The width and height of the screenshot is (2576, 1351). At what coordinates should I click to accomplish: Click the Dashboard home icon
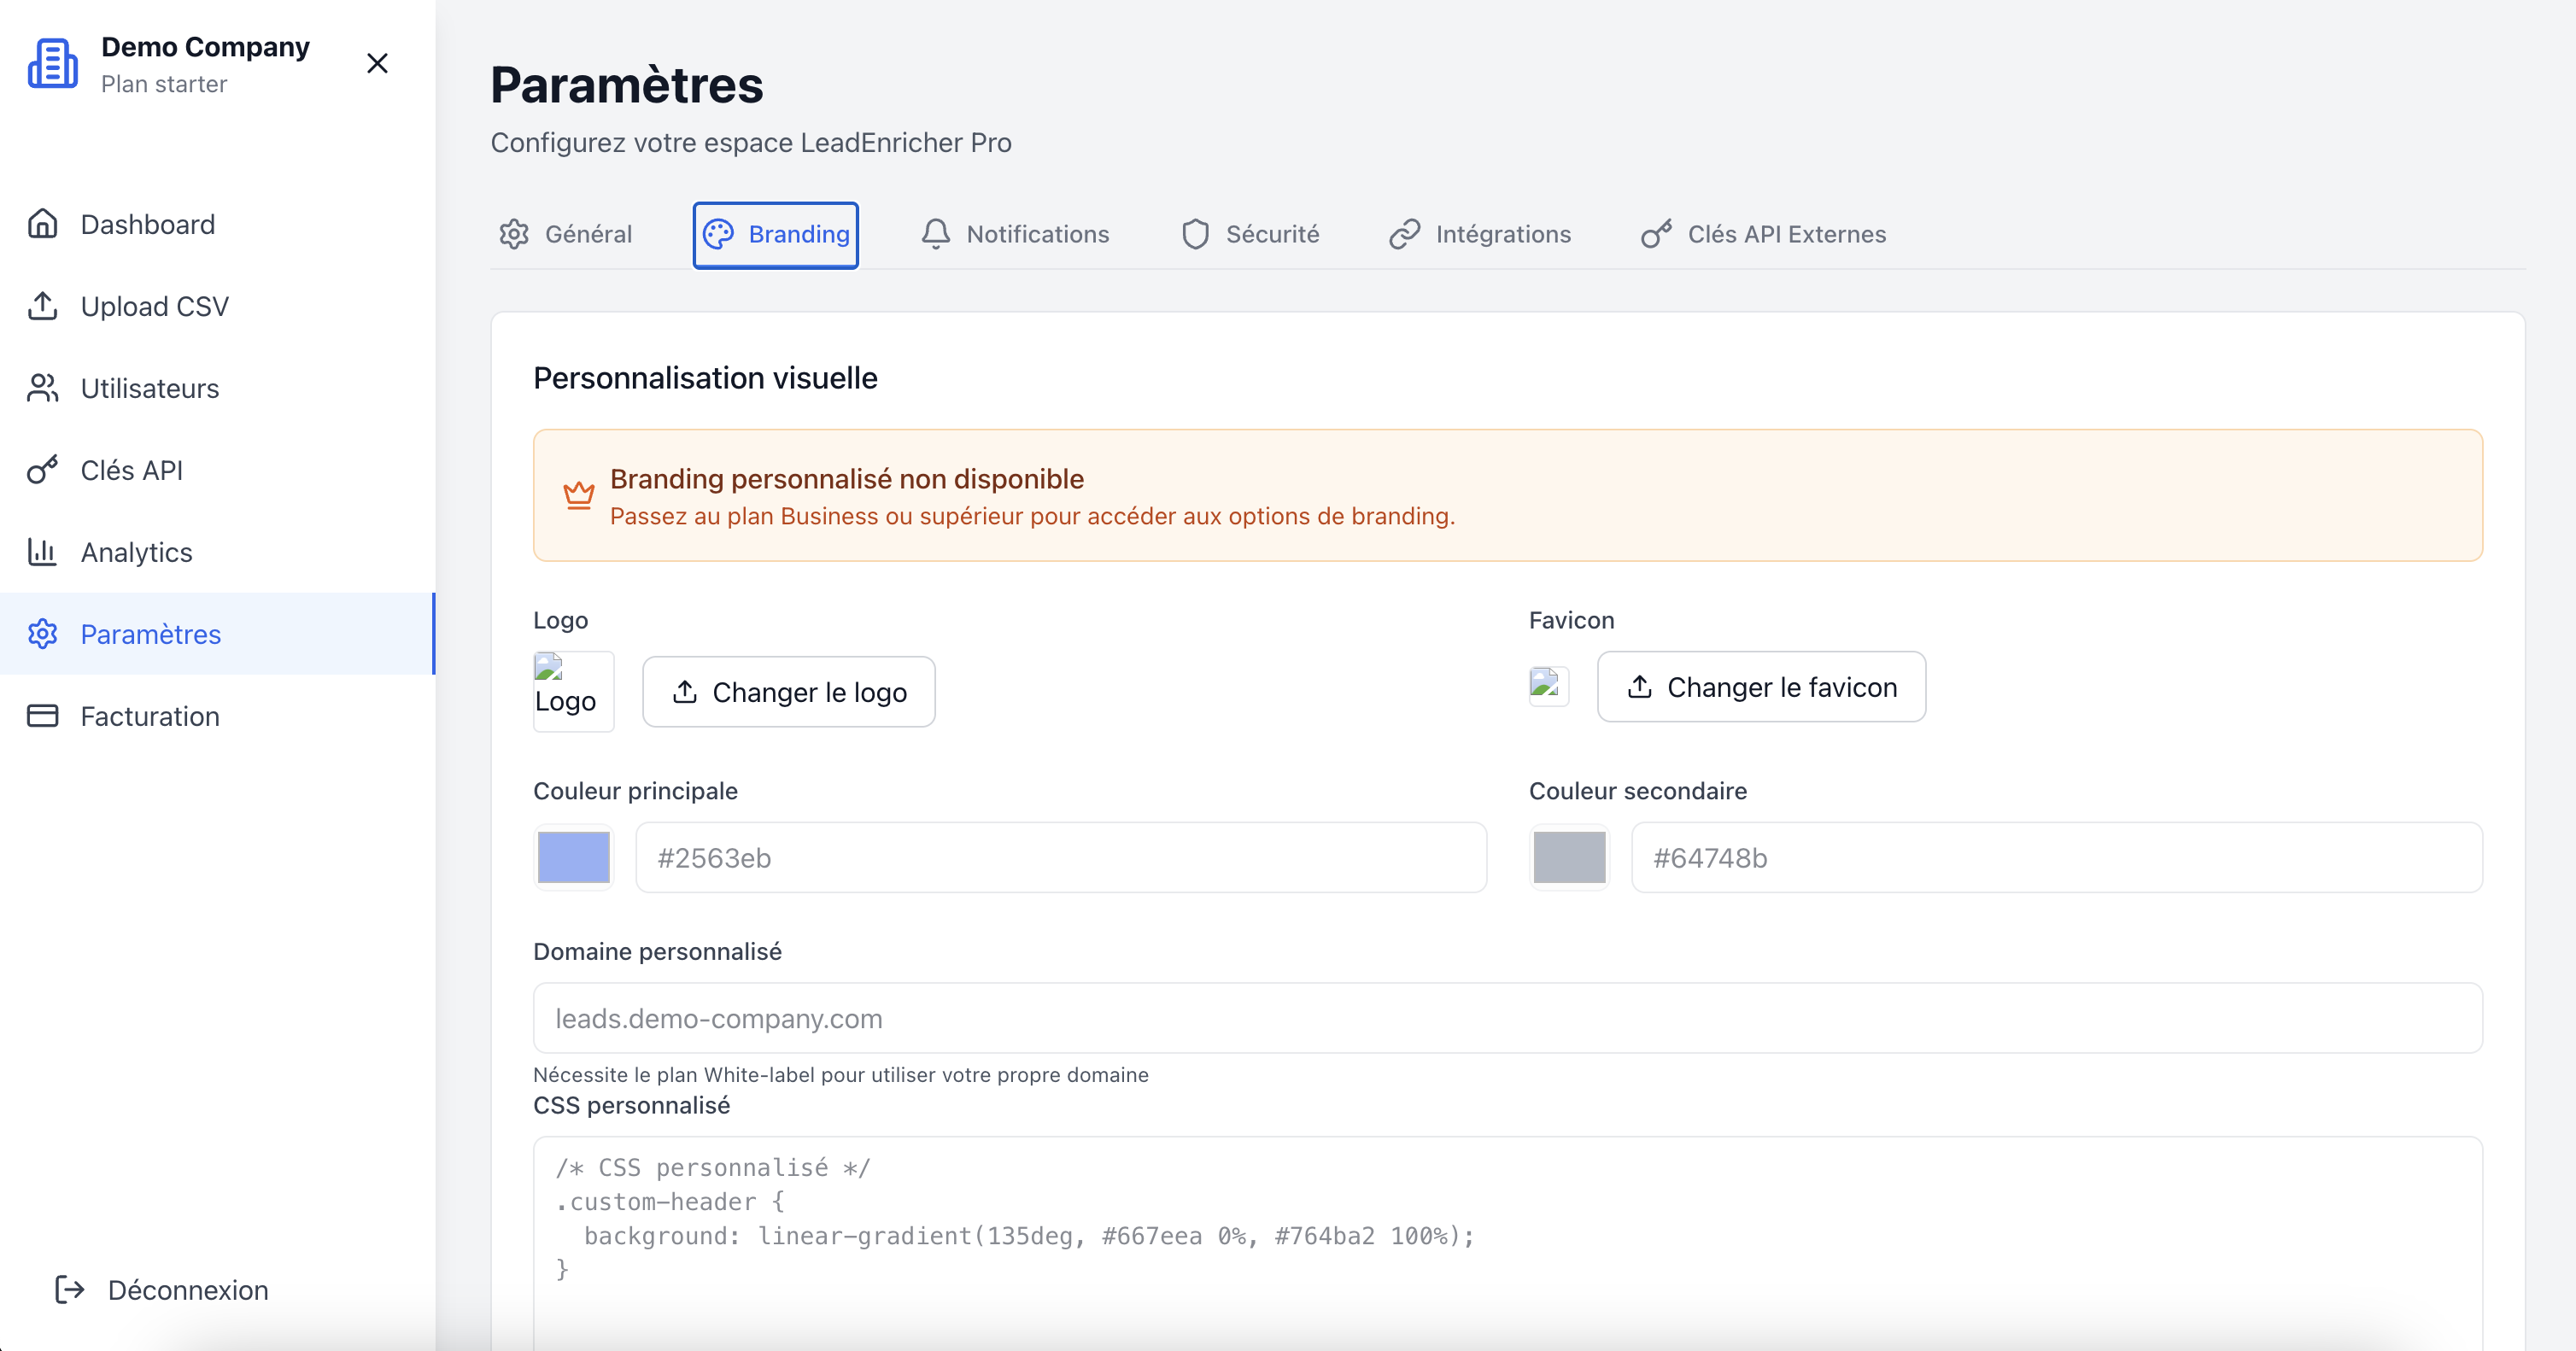pos(42,224)
